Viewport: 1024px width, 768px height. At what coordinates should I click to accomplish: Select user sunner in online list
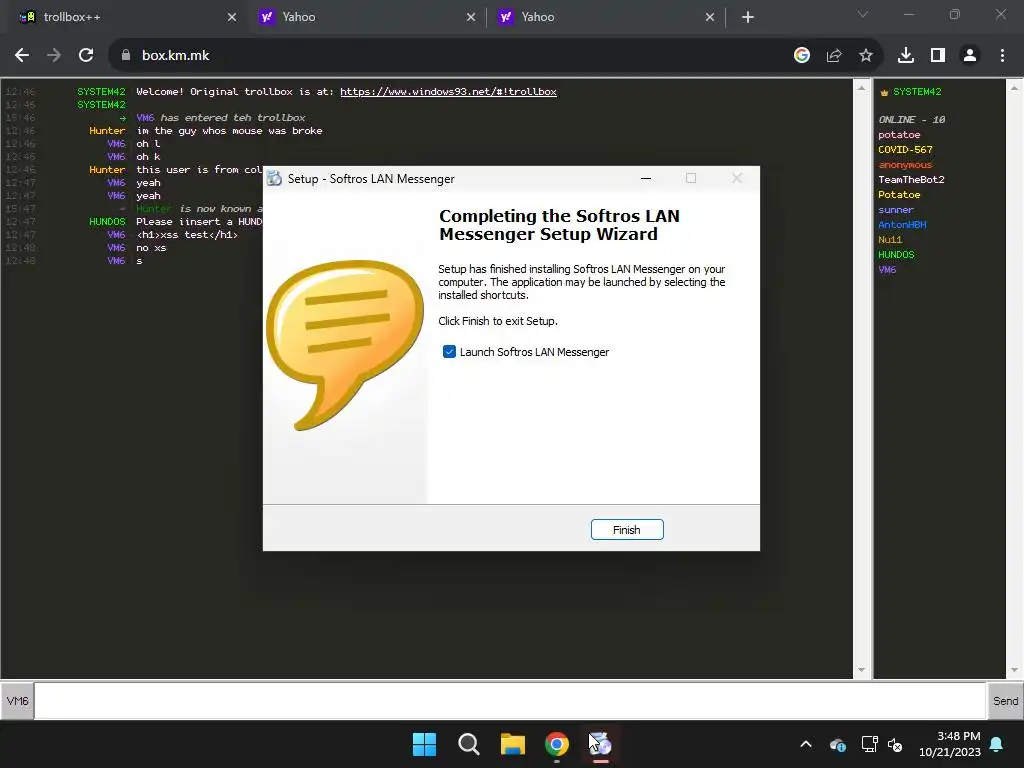pos(895,210)
